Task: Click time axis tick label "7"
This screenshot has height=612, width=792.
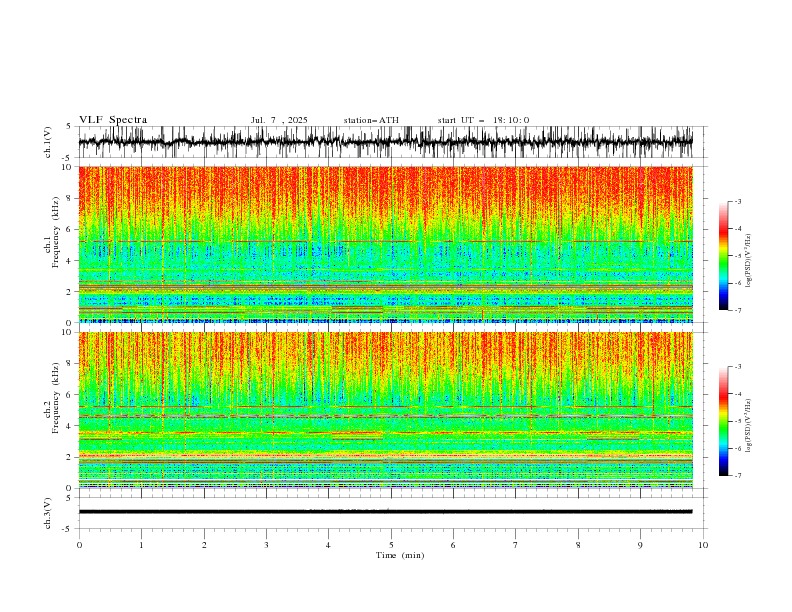Action: [x=516, y=545]
